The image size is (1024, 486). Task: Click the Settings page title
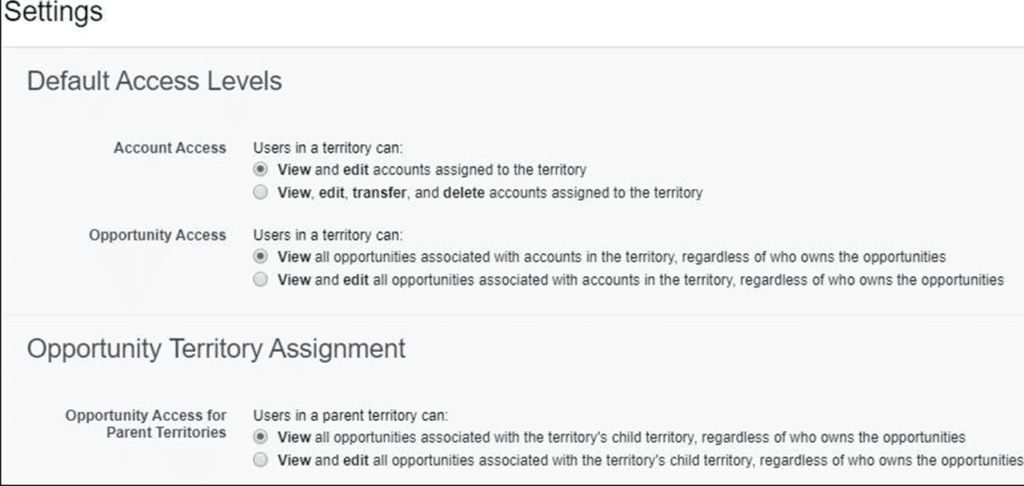click(52, 14)
